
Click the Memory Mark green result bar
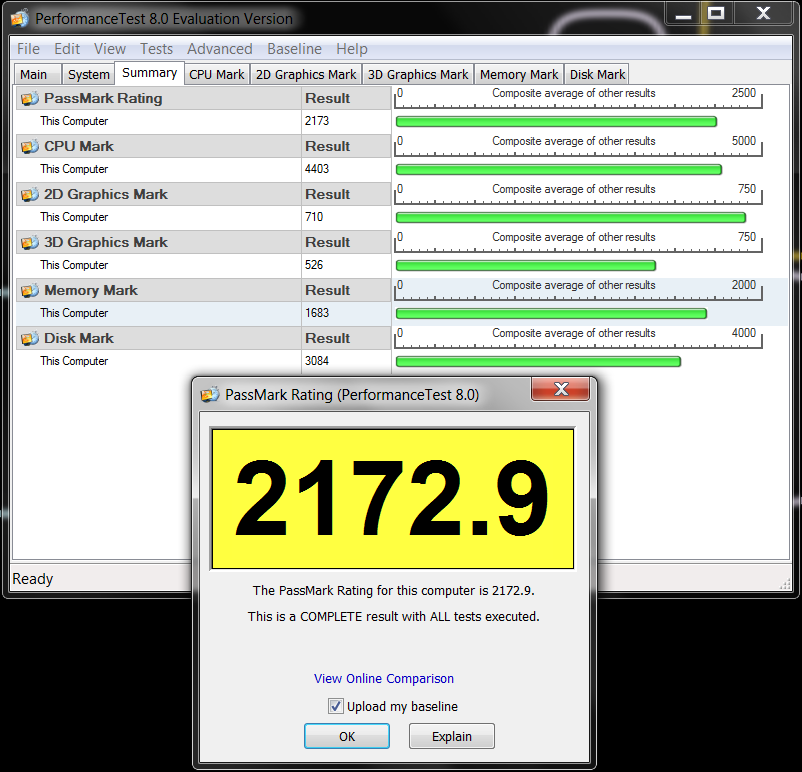(x=551, y=314)
